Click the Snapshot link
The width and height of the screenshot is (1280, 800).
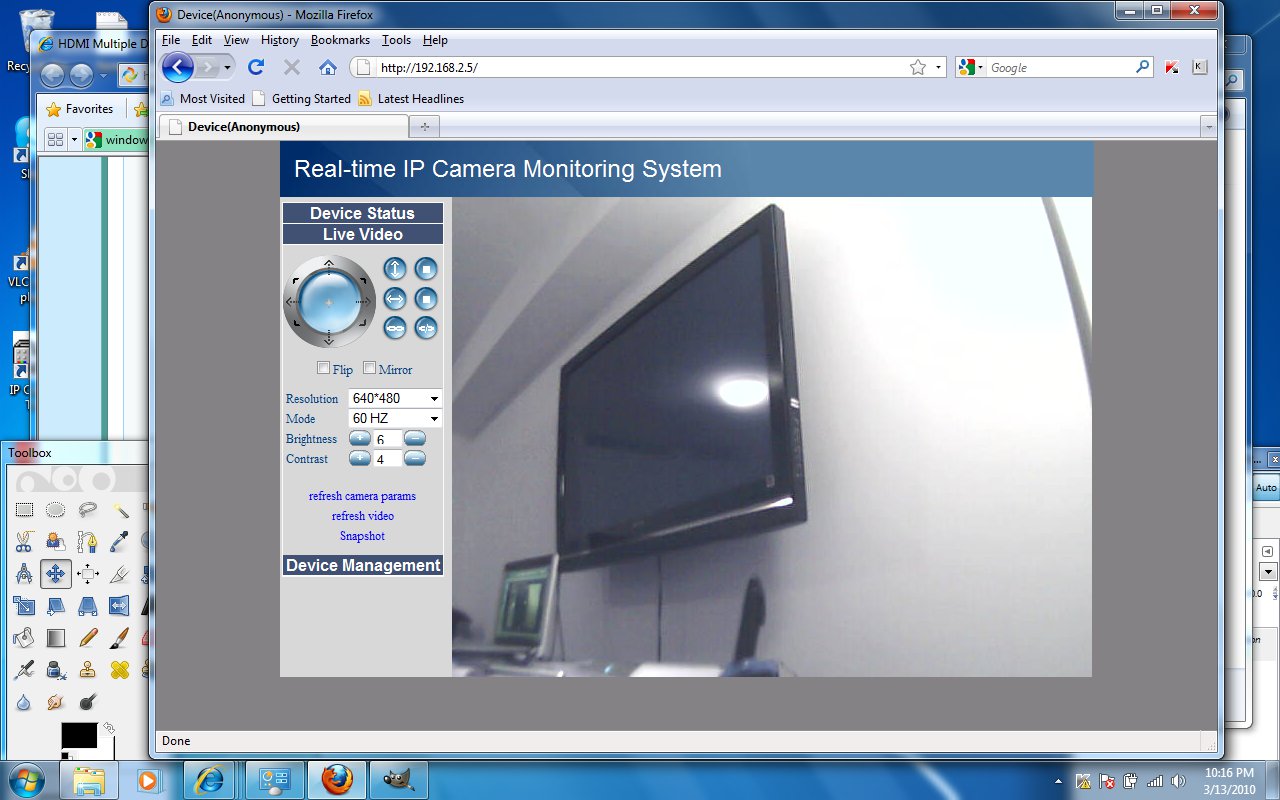pyautogui.click(x=362, y=536)
